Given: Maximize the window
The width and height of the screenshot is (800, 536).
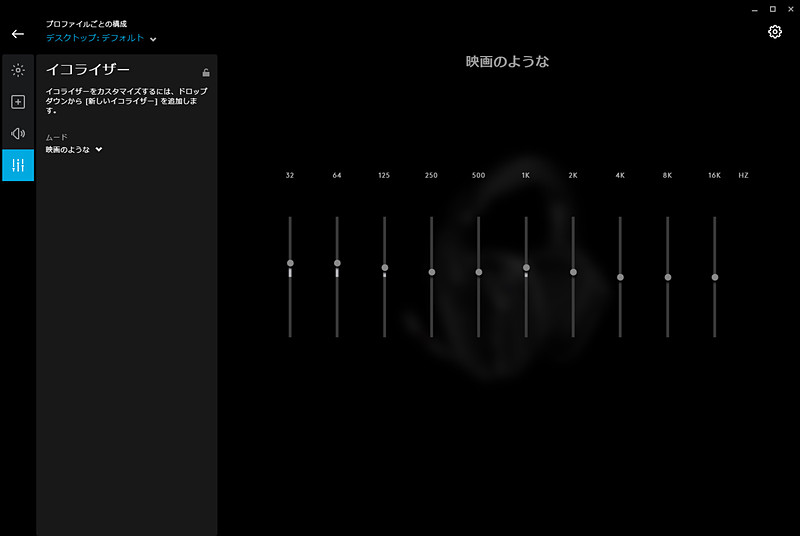Looking at the screenshot, I should point(772,9).
